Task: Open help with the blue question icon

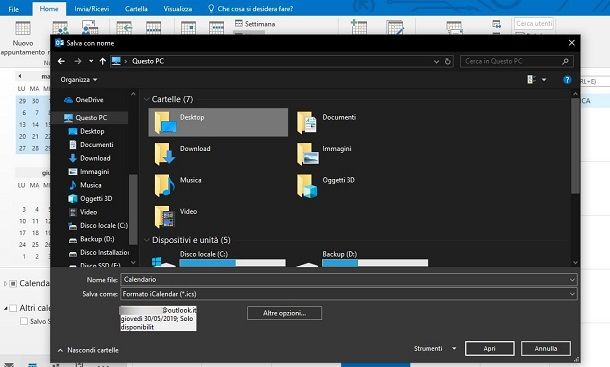Action: click(567, 80)
